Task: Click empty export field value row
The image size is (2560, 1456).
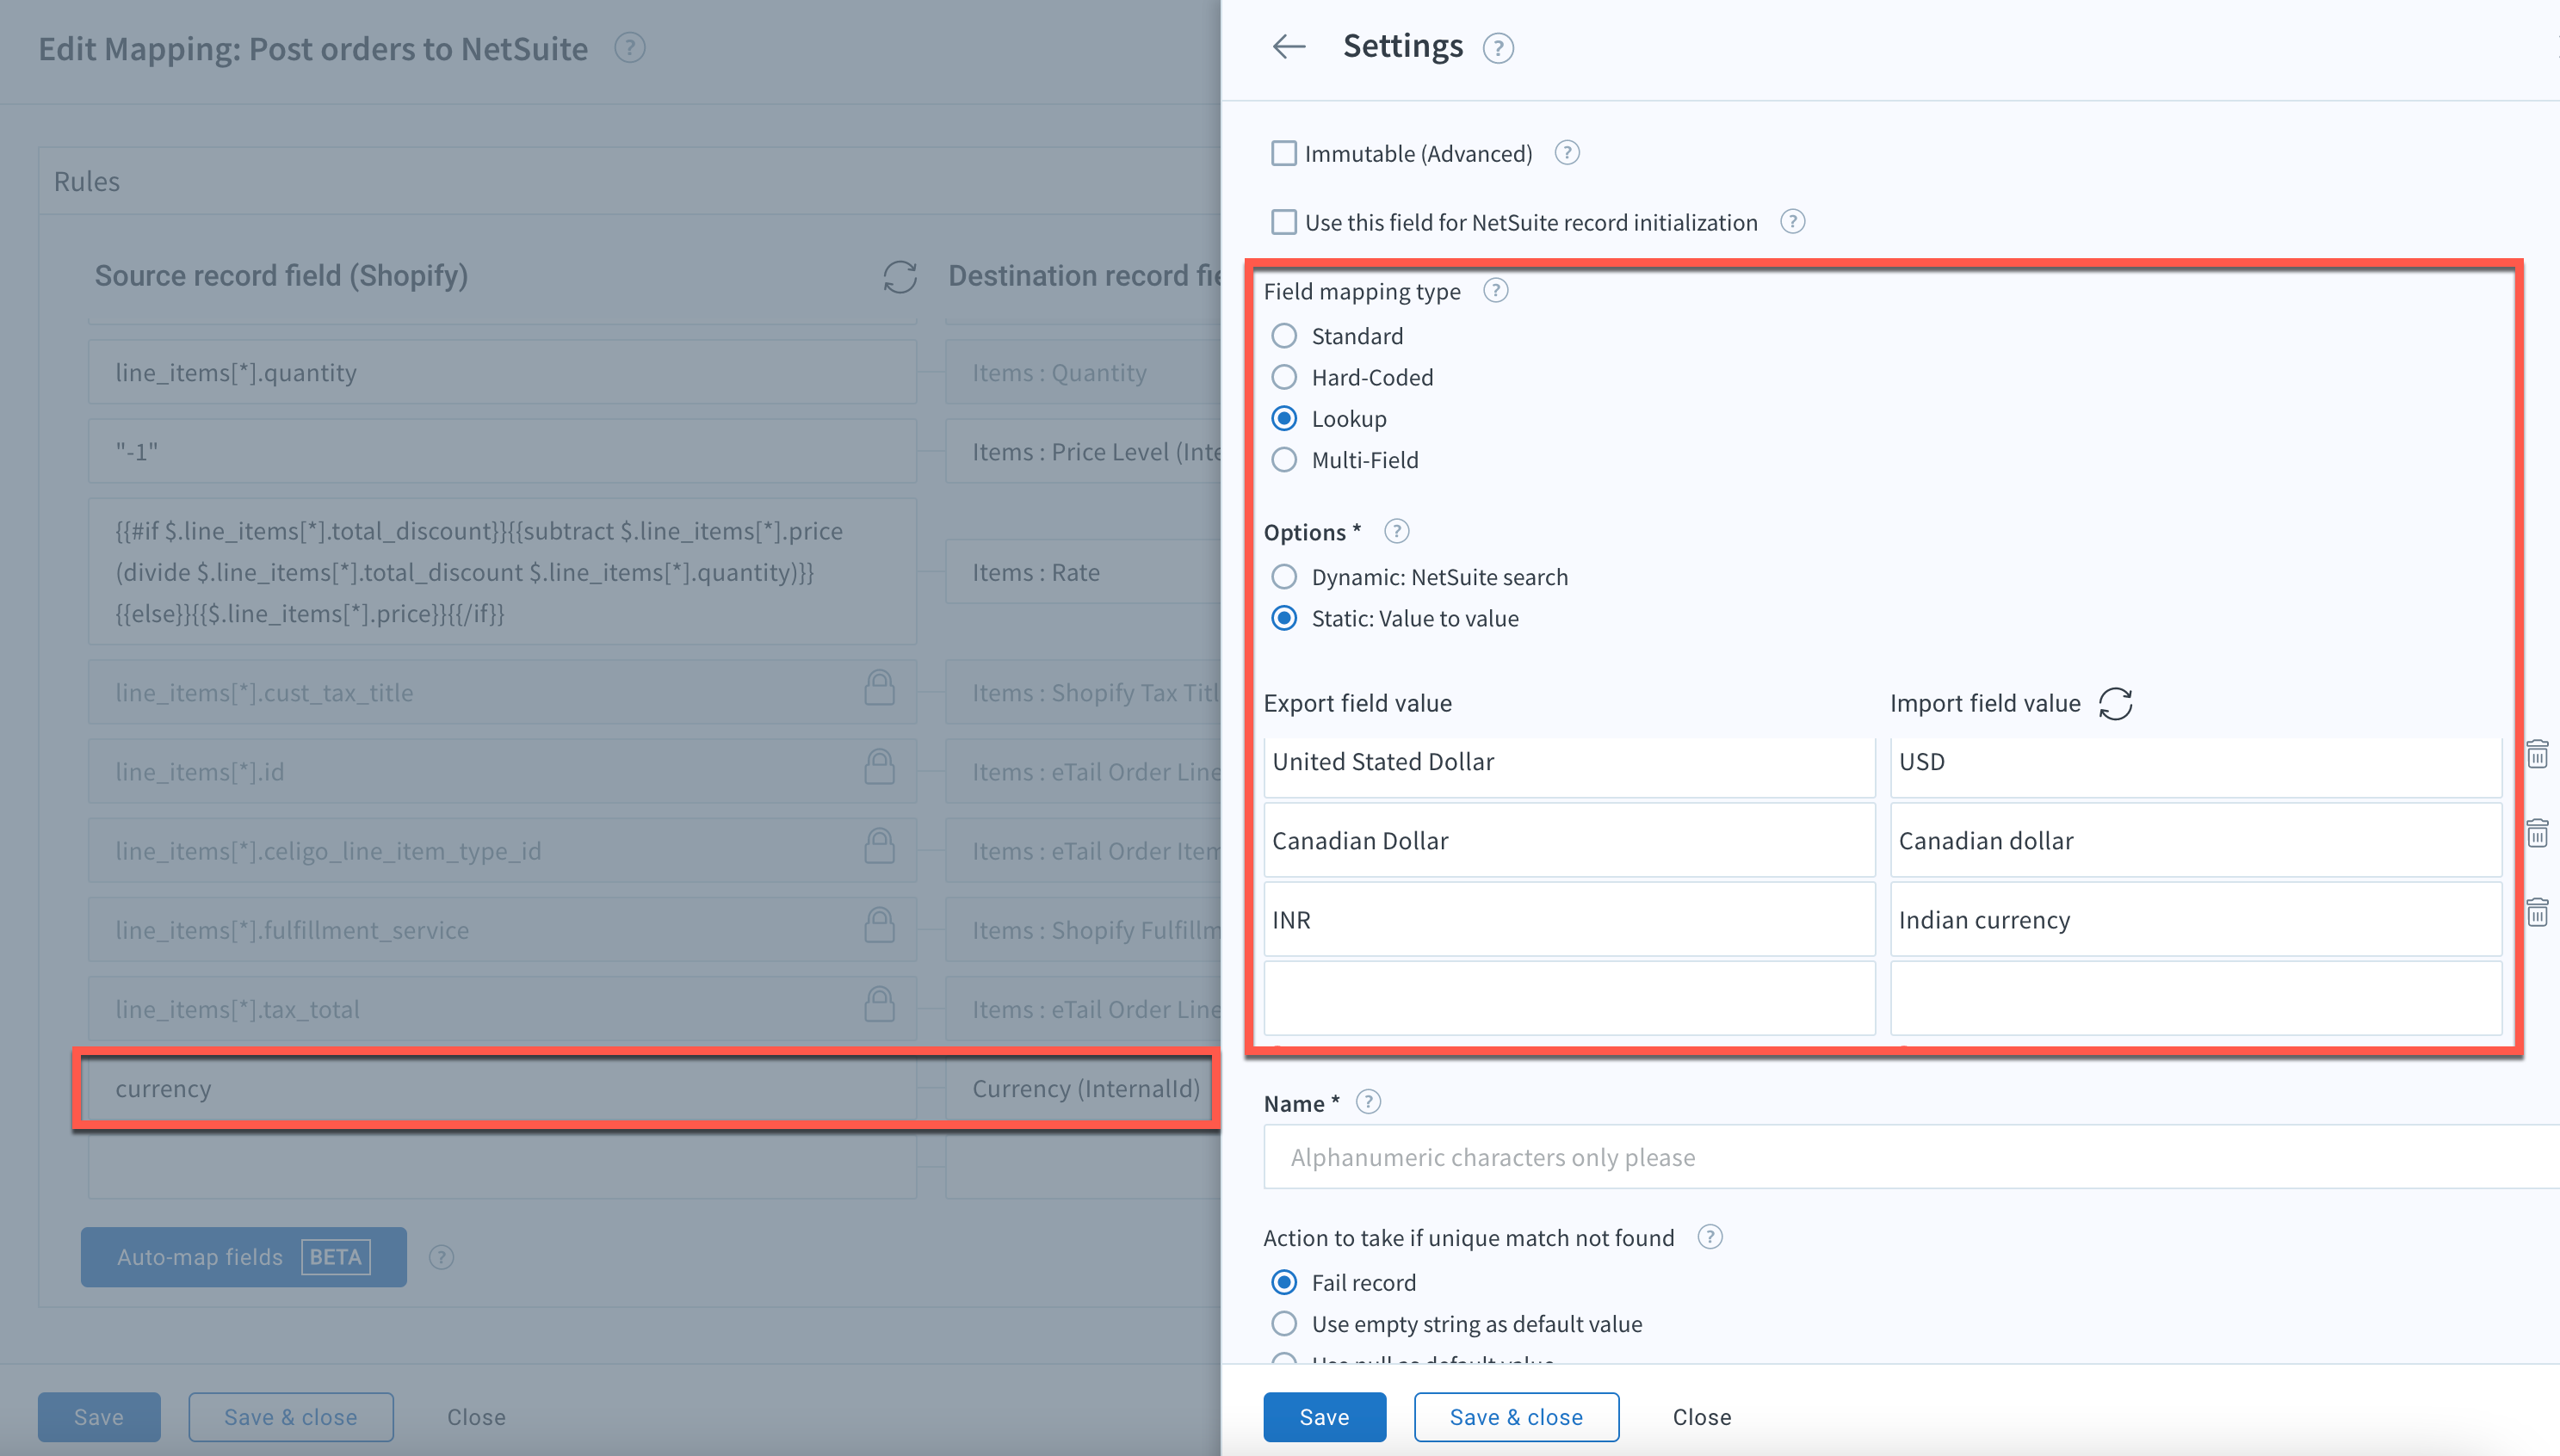Action: (1569, 998)
